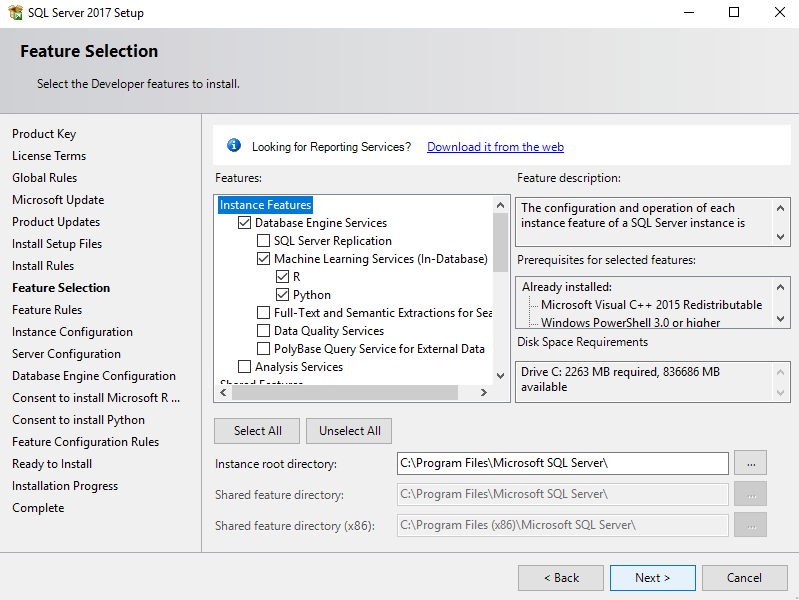Go to Instance Configuration step
Screen dimensions: 799x600
[x=72, y=332]
